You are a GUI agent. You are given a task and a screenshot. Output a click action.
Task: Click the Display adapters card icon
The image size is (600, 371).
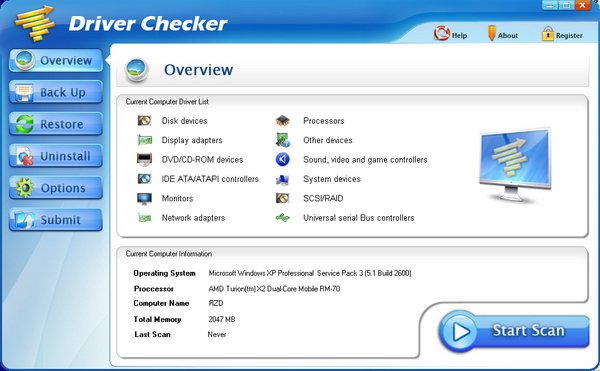tap(144, 140)
